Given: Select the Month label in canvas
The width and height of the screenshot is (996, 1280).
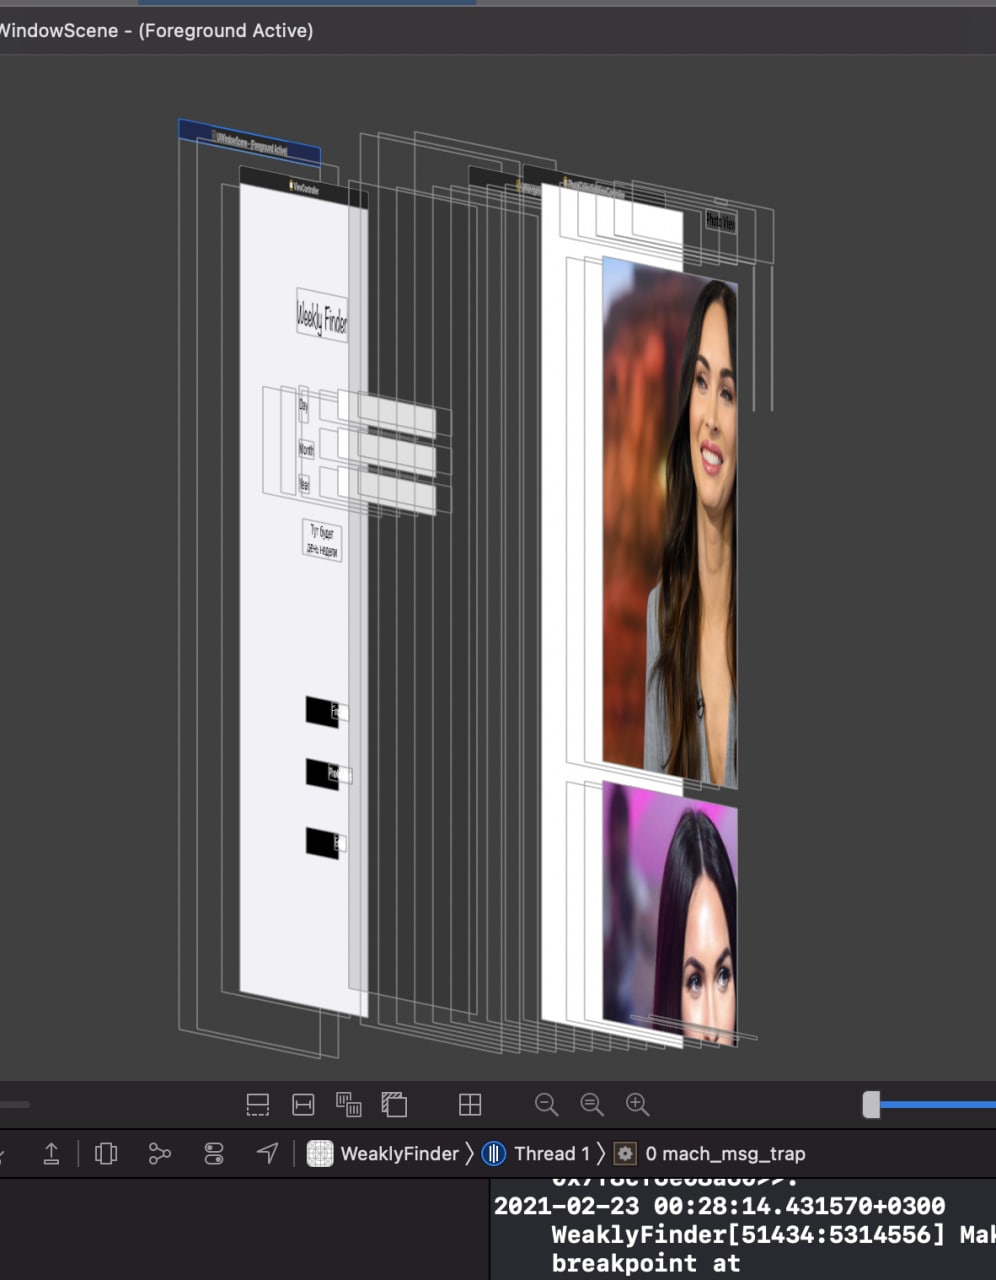Looking at the screenshot, I should (306, 450).
